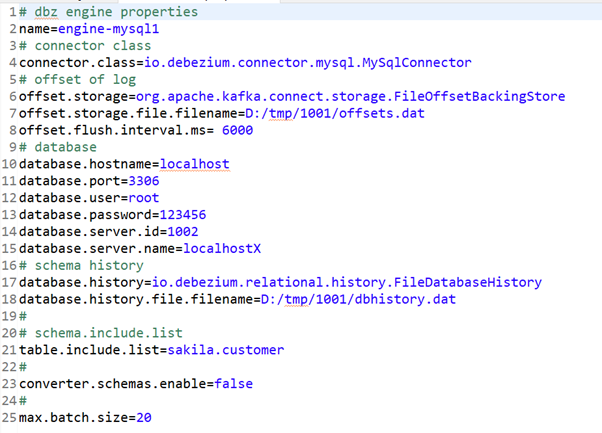The image size is (602, 433).
Task: Click the '# connector class' comment
Action: click(85, 46)
